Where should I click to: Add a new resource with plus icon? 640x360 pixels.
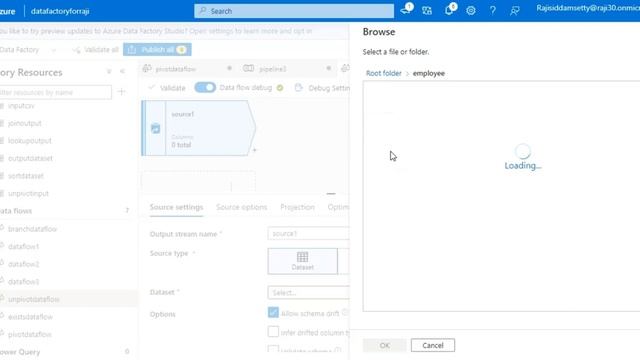click(x=121, y=92)
